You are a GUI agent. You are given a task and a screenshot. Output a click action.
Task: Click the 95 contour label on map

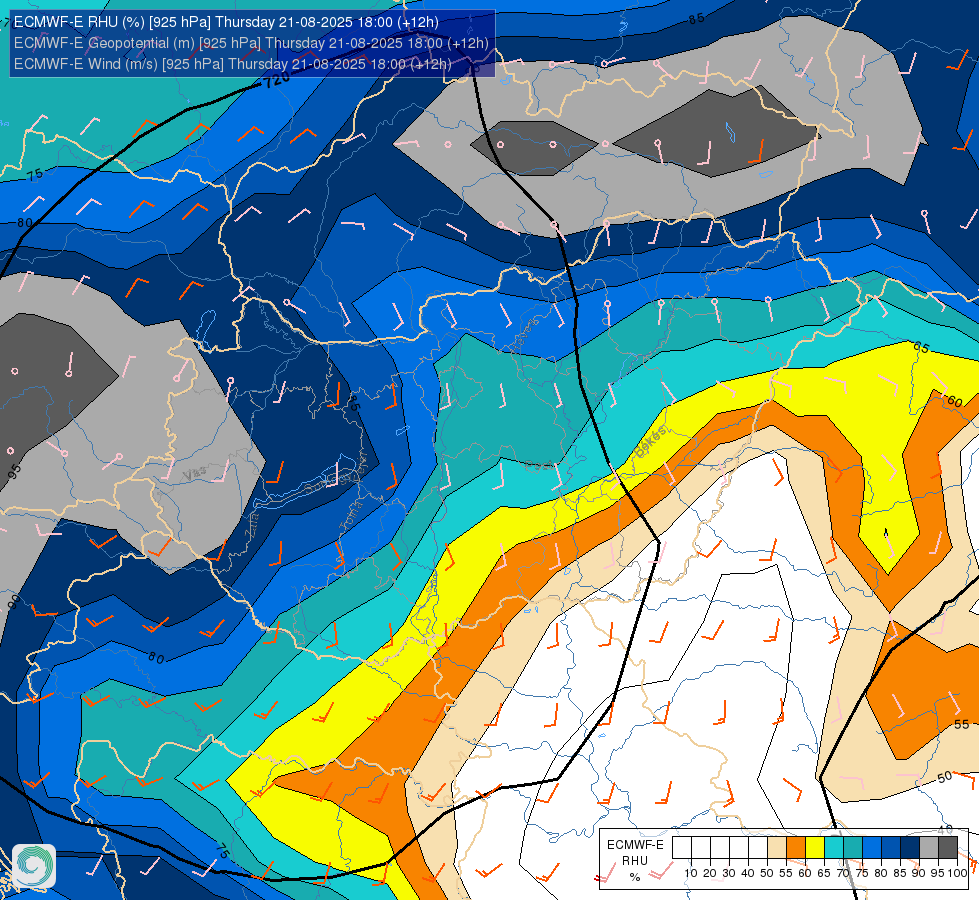15,472
